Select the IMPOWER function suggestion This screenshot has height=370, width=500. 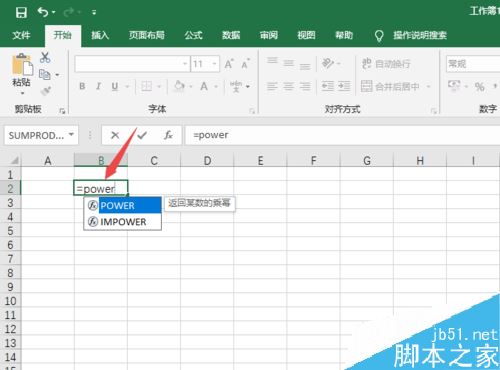(x=123, y=222)
